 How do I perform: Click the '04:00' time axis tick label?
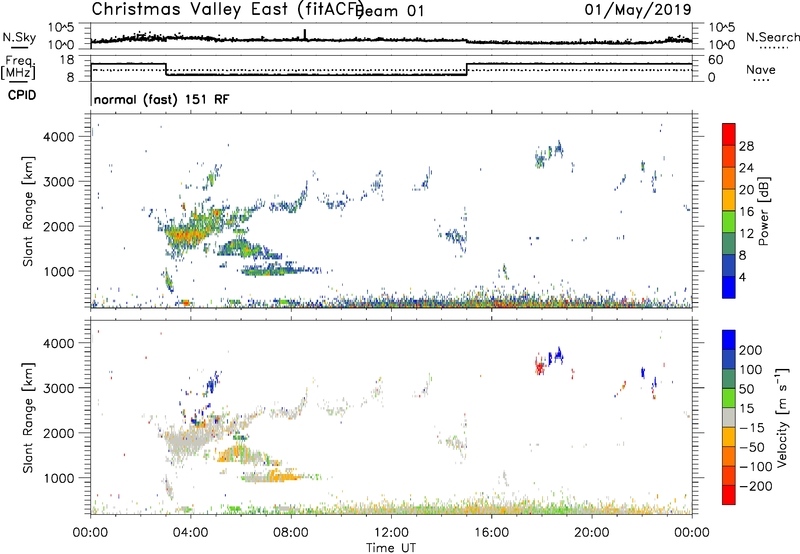(190, 533)
